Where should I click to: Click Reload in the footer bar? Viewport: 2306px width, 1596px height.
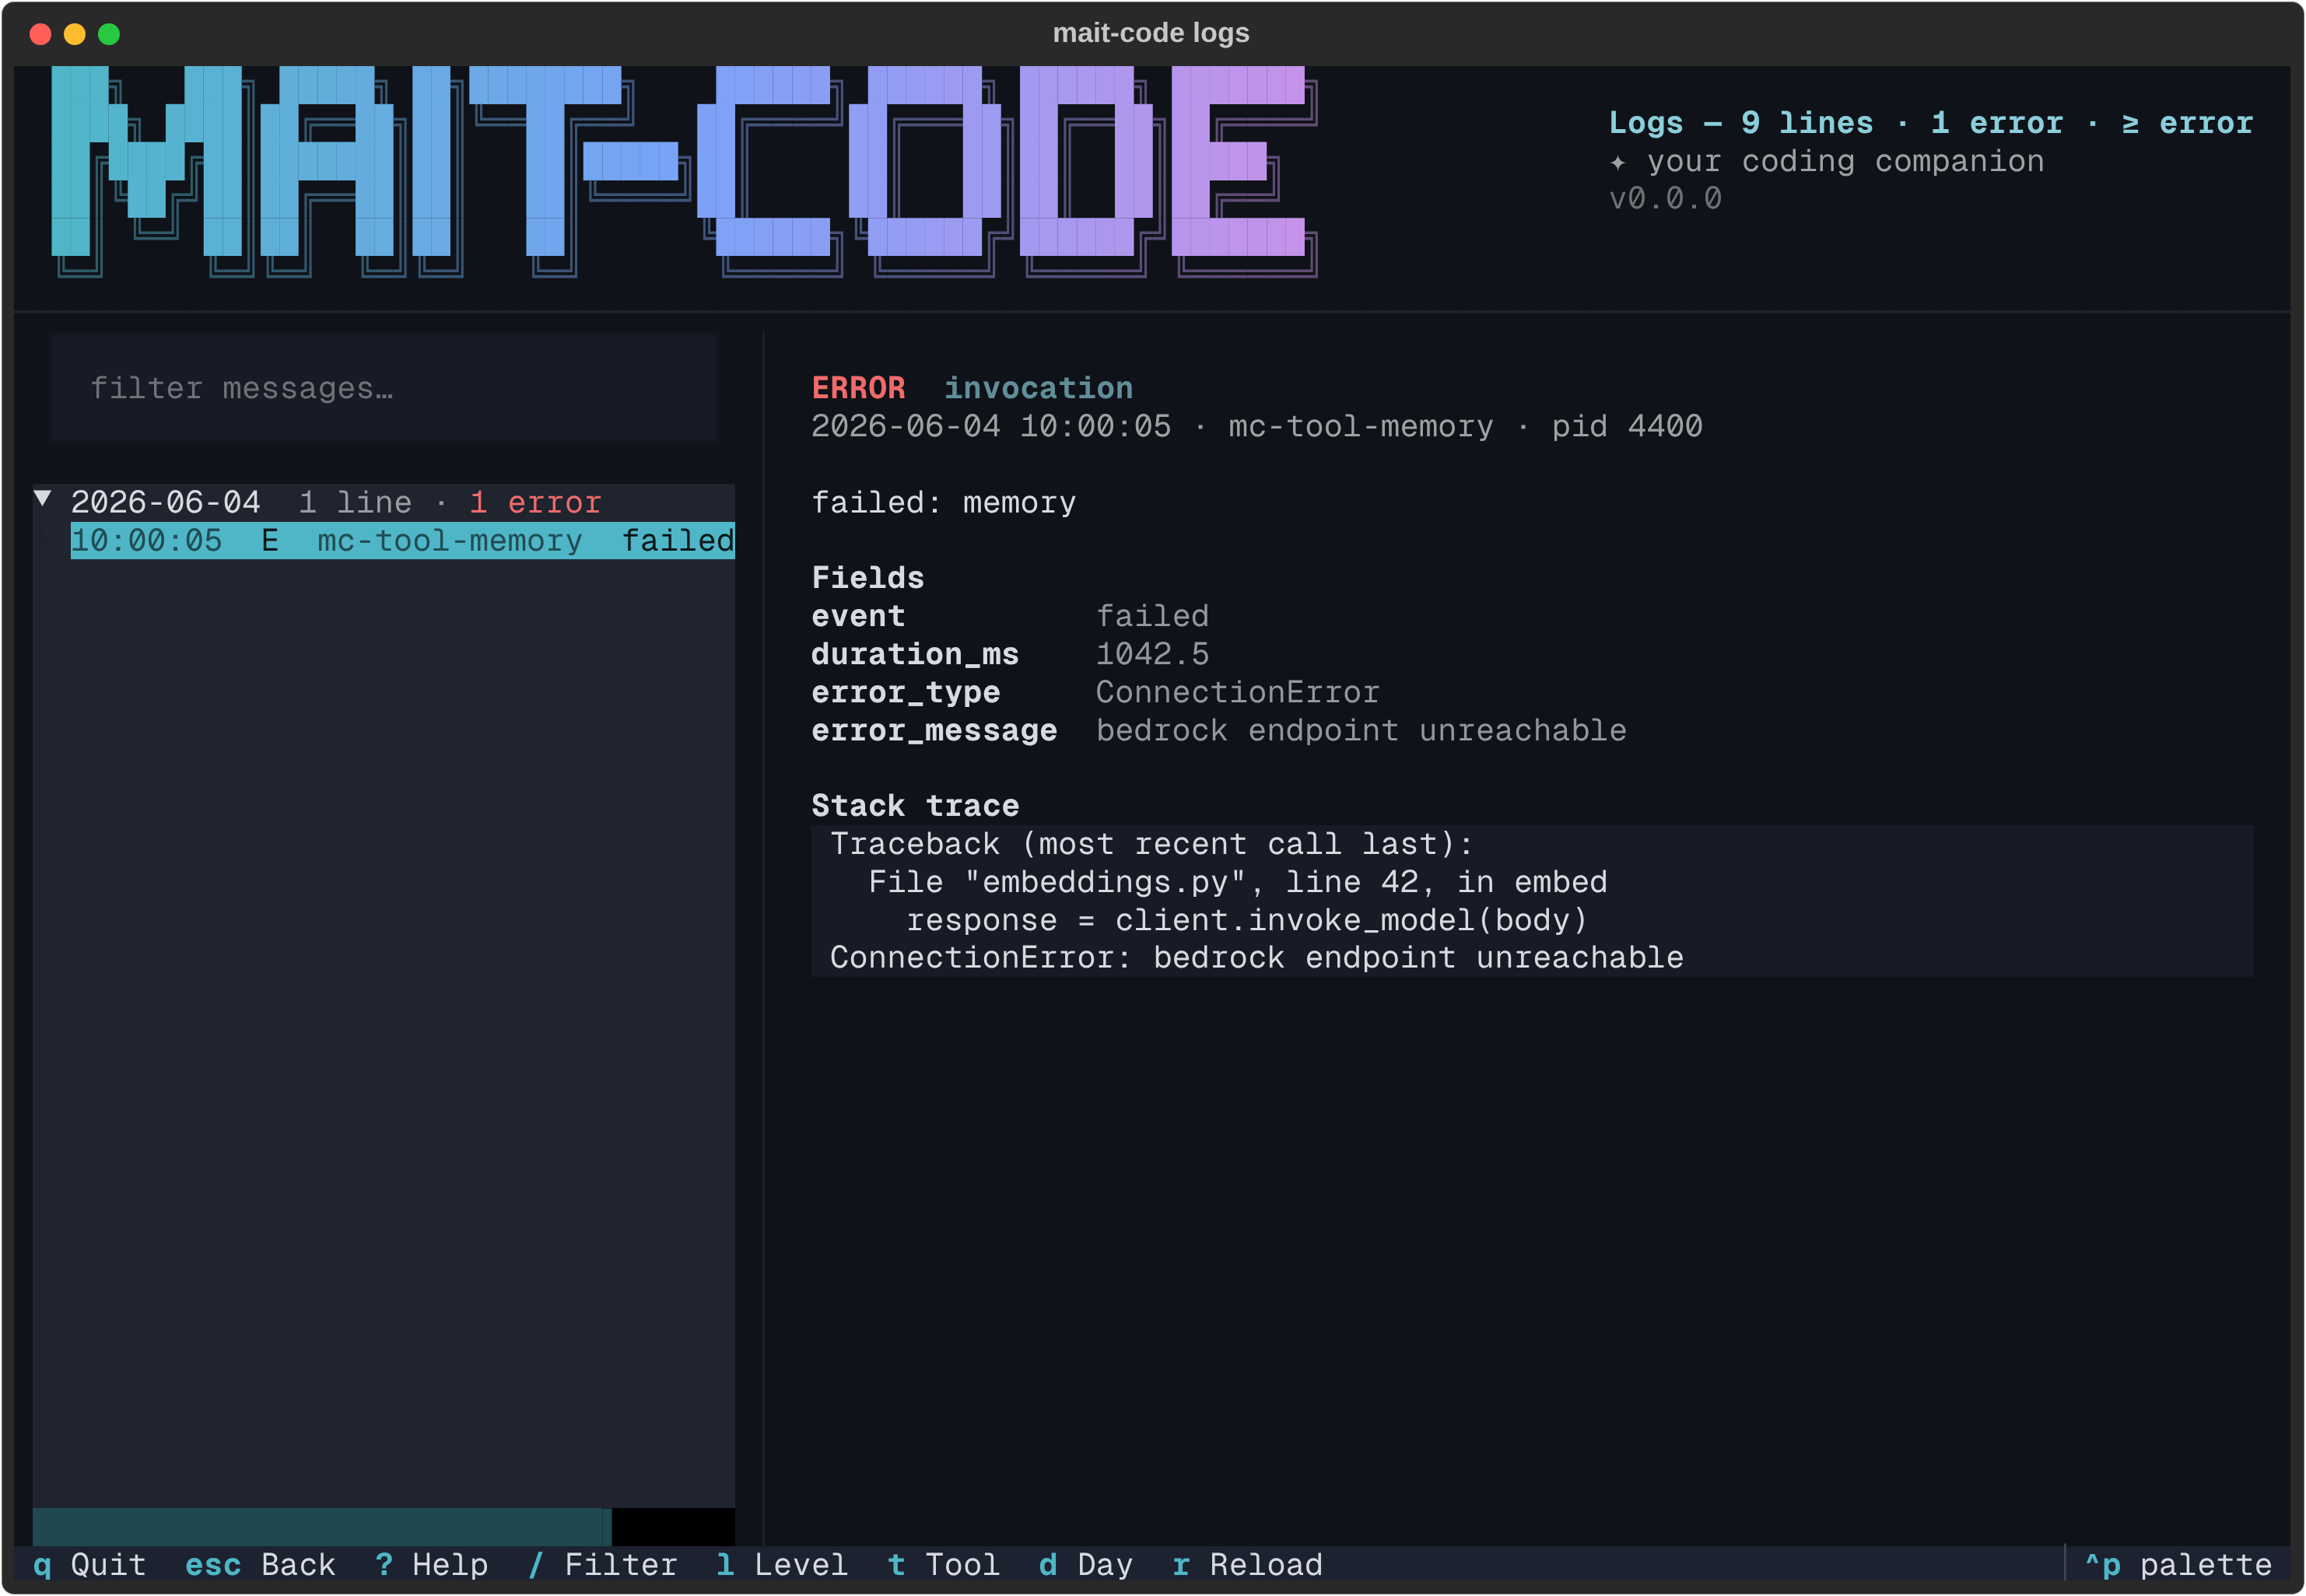click(1247, 1565)
